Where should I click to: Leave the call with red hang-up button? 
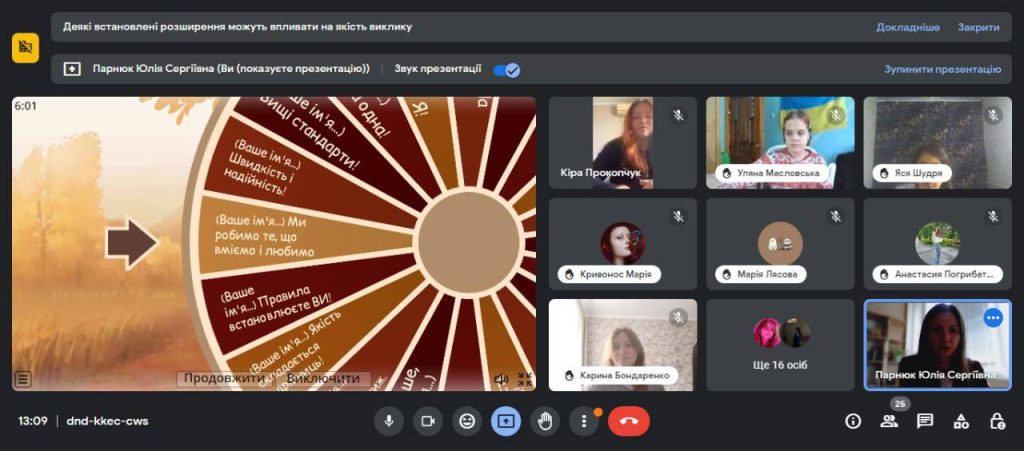tap(628, 421)
